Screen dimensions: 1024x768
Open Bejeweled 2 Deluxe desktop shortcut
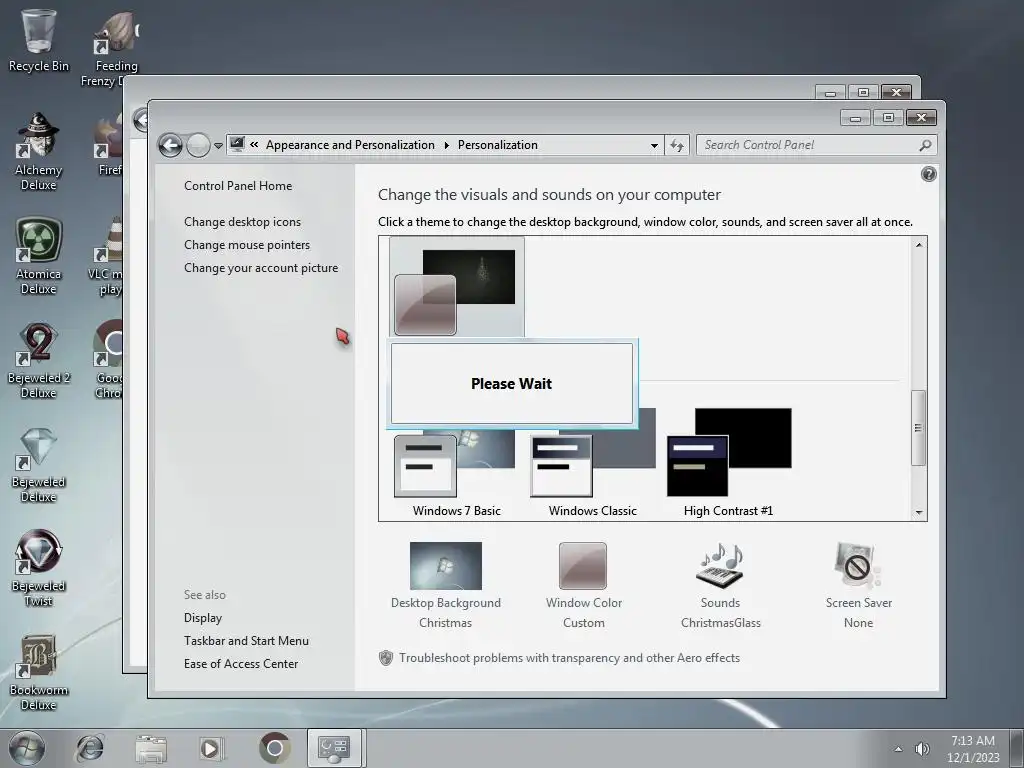(x=39, y=360)
